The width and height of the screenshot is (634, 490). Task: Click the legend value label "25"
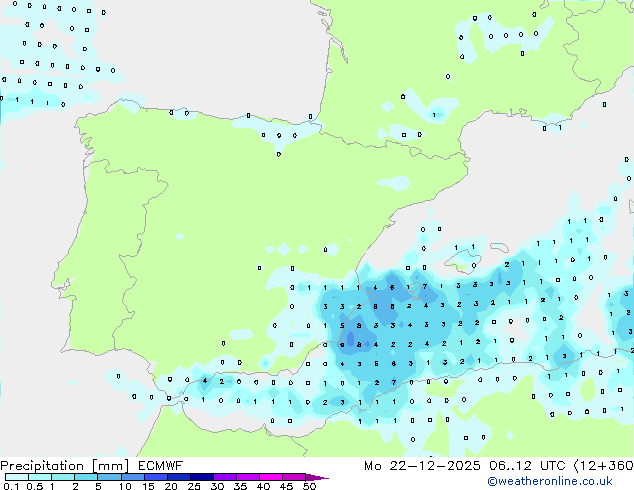[x=194, y=486]
